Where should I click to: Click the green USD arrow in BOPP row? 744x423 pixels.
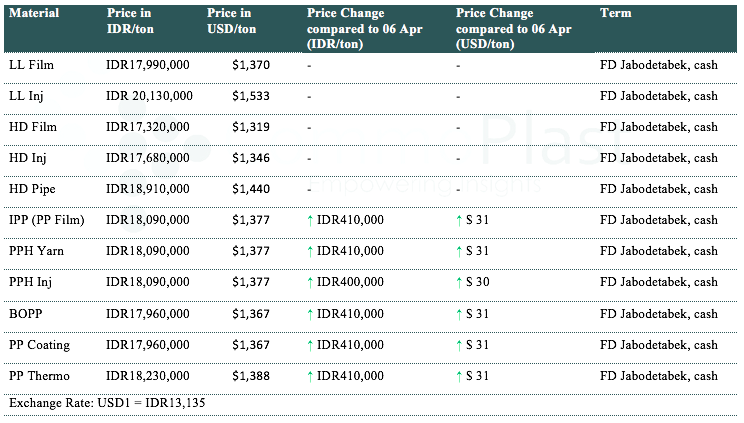[459, 314]
